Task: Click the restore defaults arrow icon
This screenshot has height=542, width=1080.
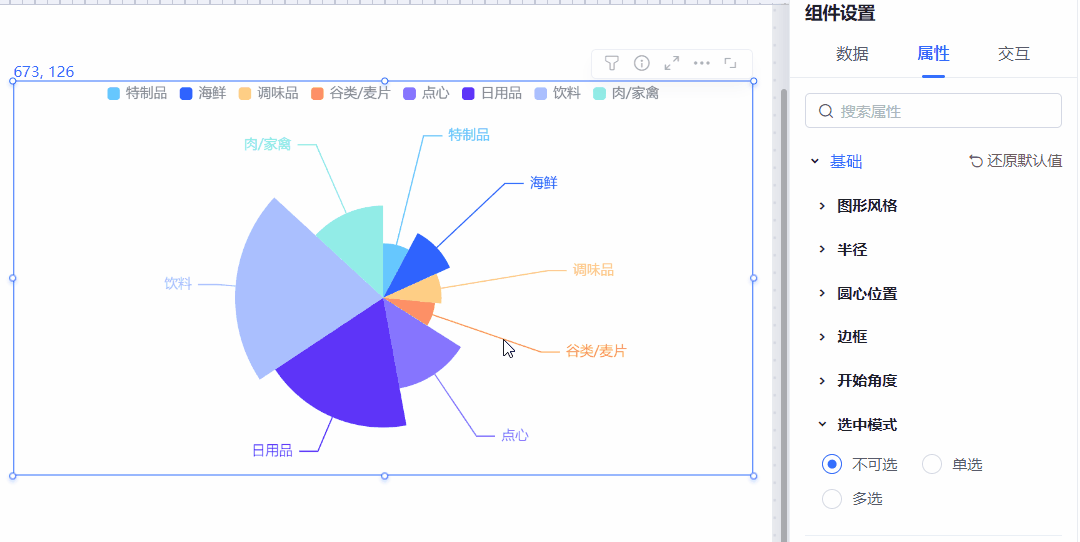Action: (x=975, y=161)
